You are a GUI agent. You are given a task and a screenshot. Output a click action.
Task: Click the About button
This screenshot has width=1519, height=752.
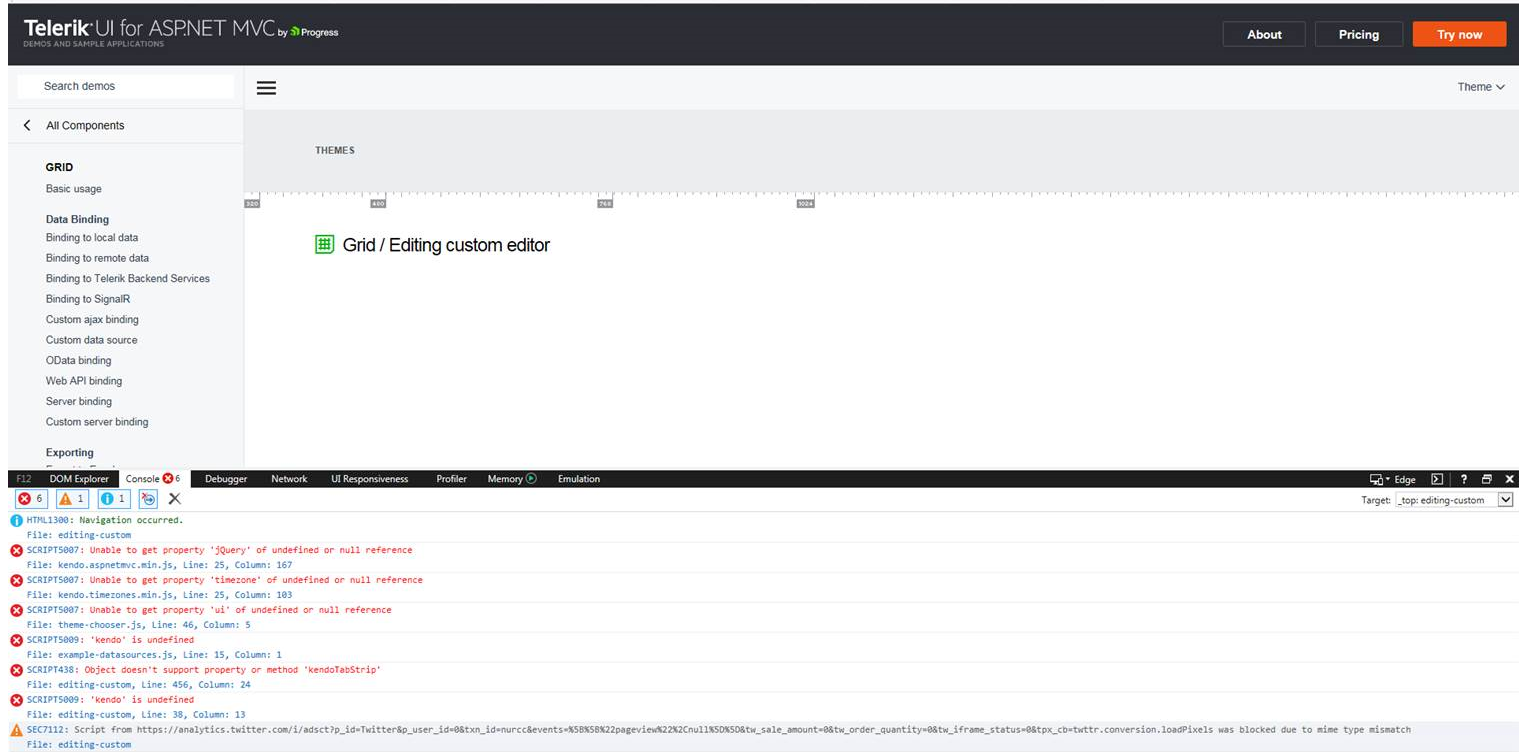[1264, 34]
